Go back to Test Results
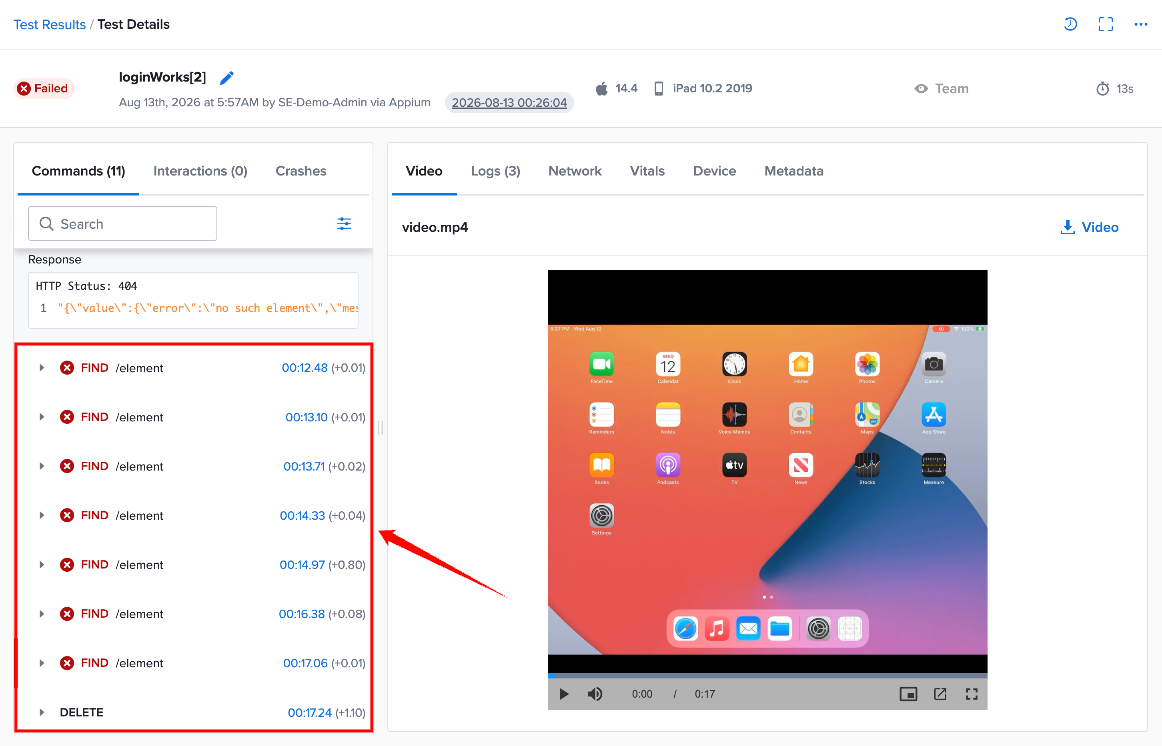1162x746 pixels. (x=50, y=24)
